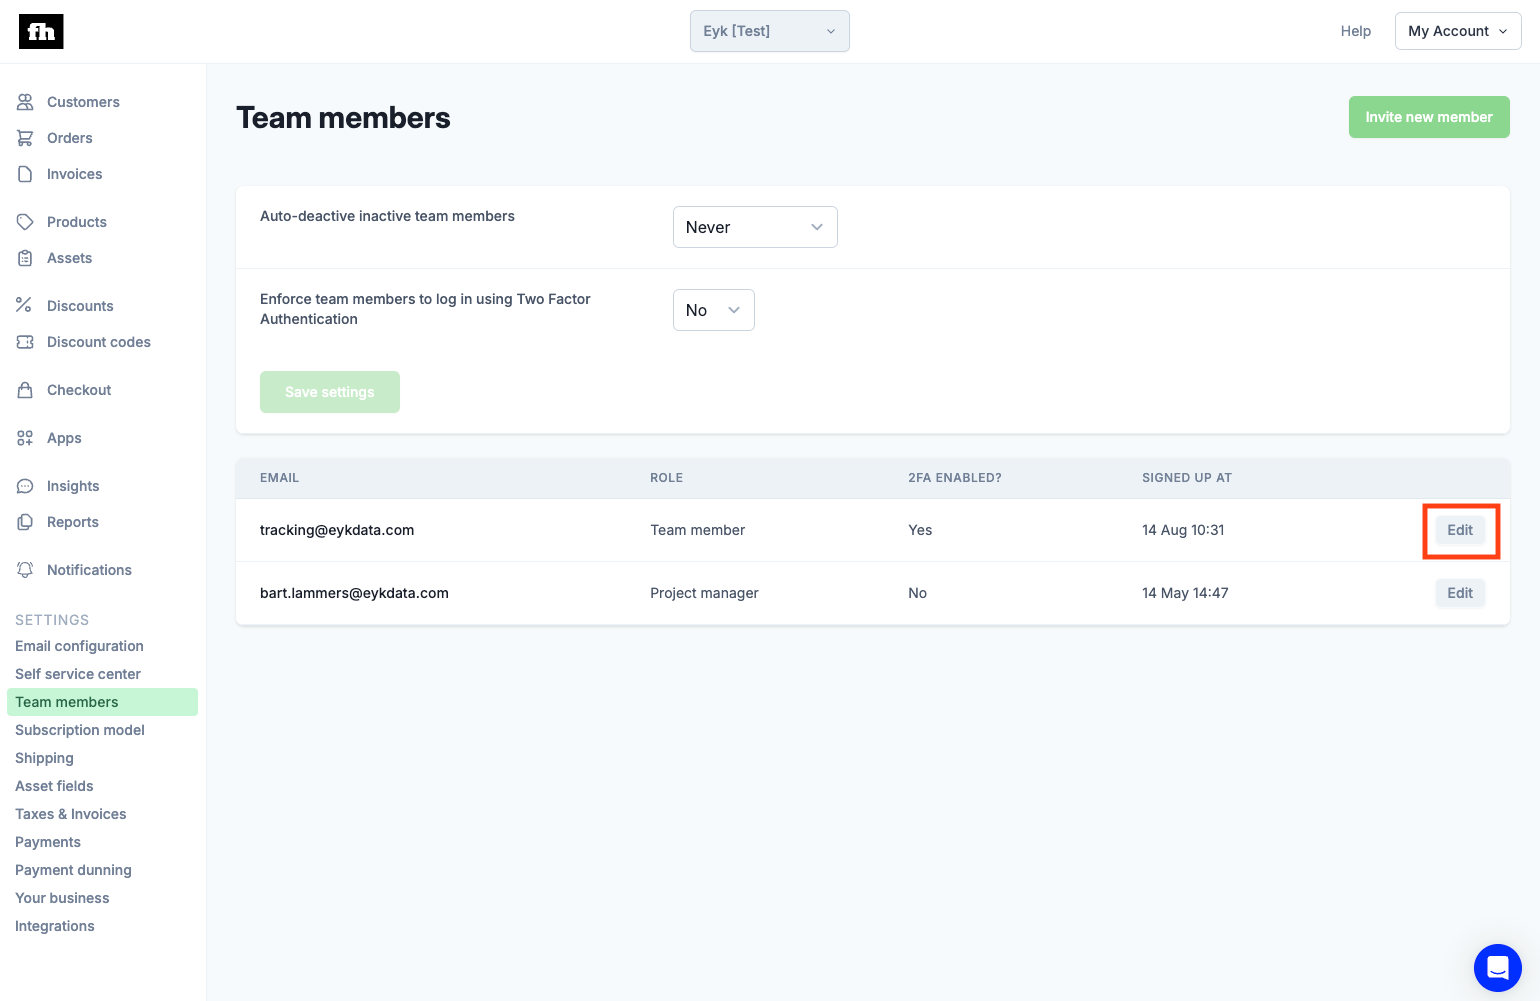Open the Customers people icon
Viewport: 1540px width, 1001px height.
click(25, 102)
